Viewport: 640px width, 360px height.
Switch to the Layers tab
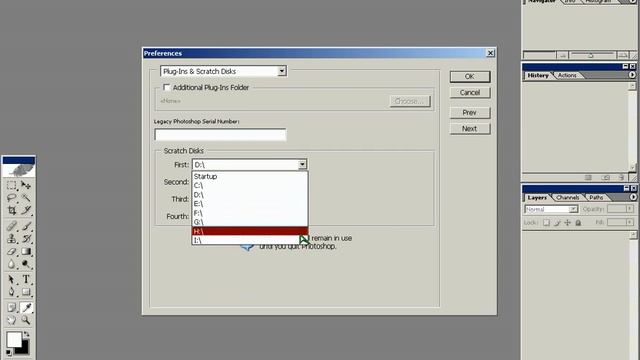point(537,198)
